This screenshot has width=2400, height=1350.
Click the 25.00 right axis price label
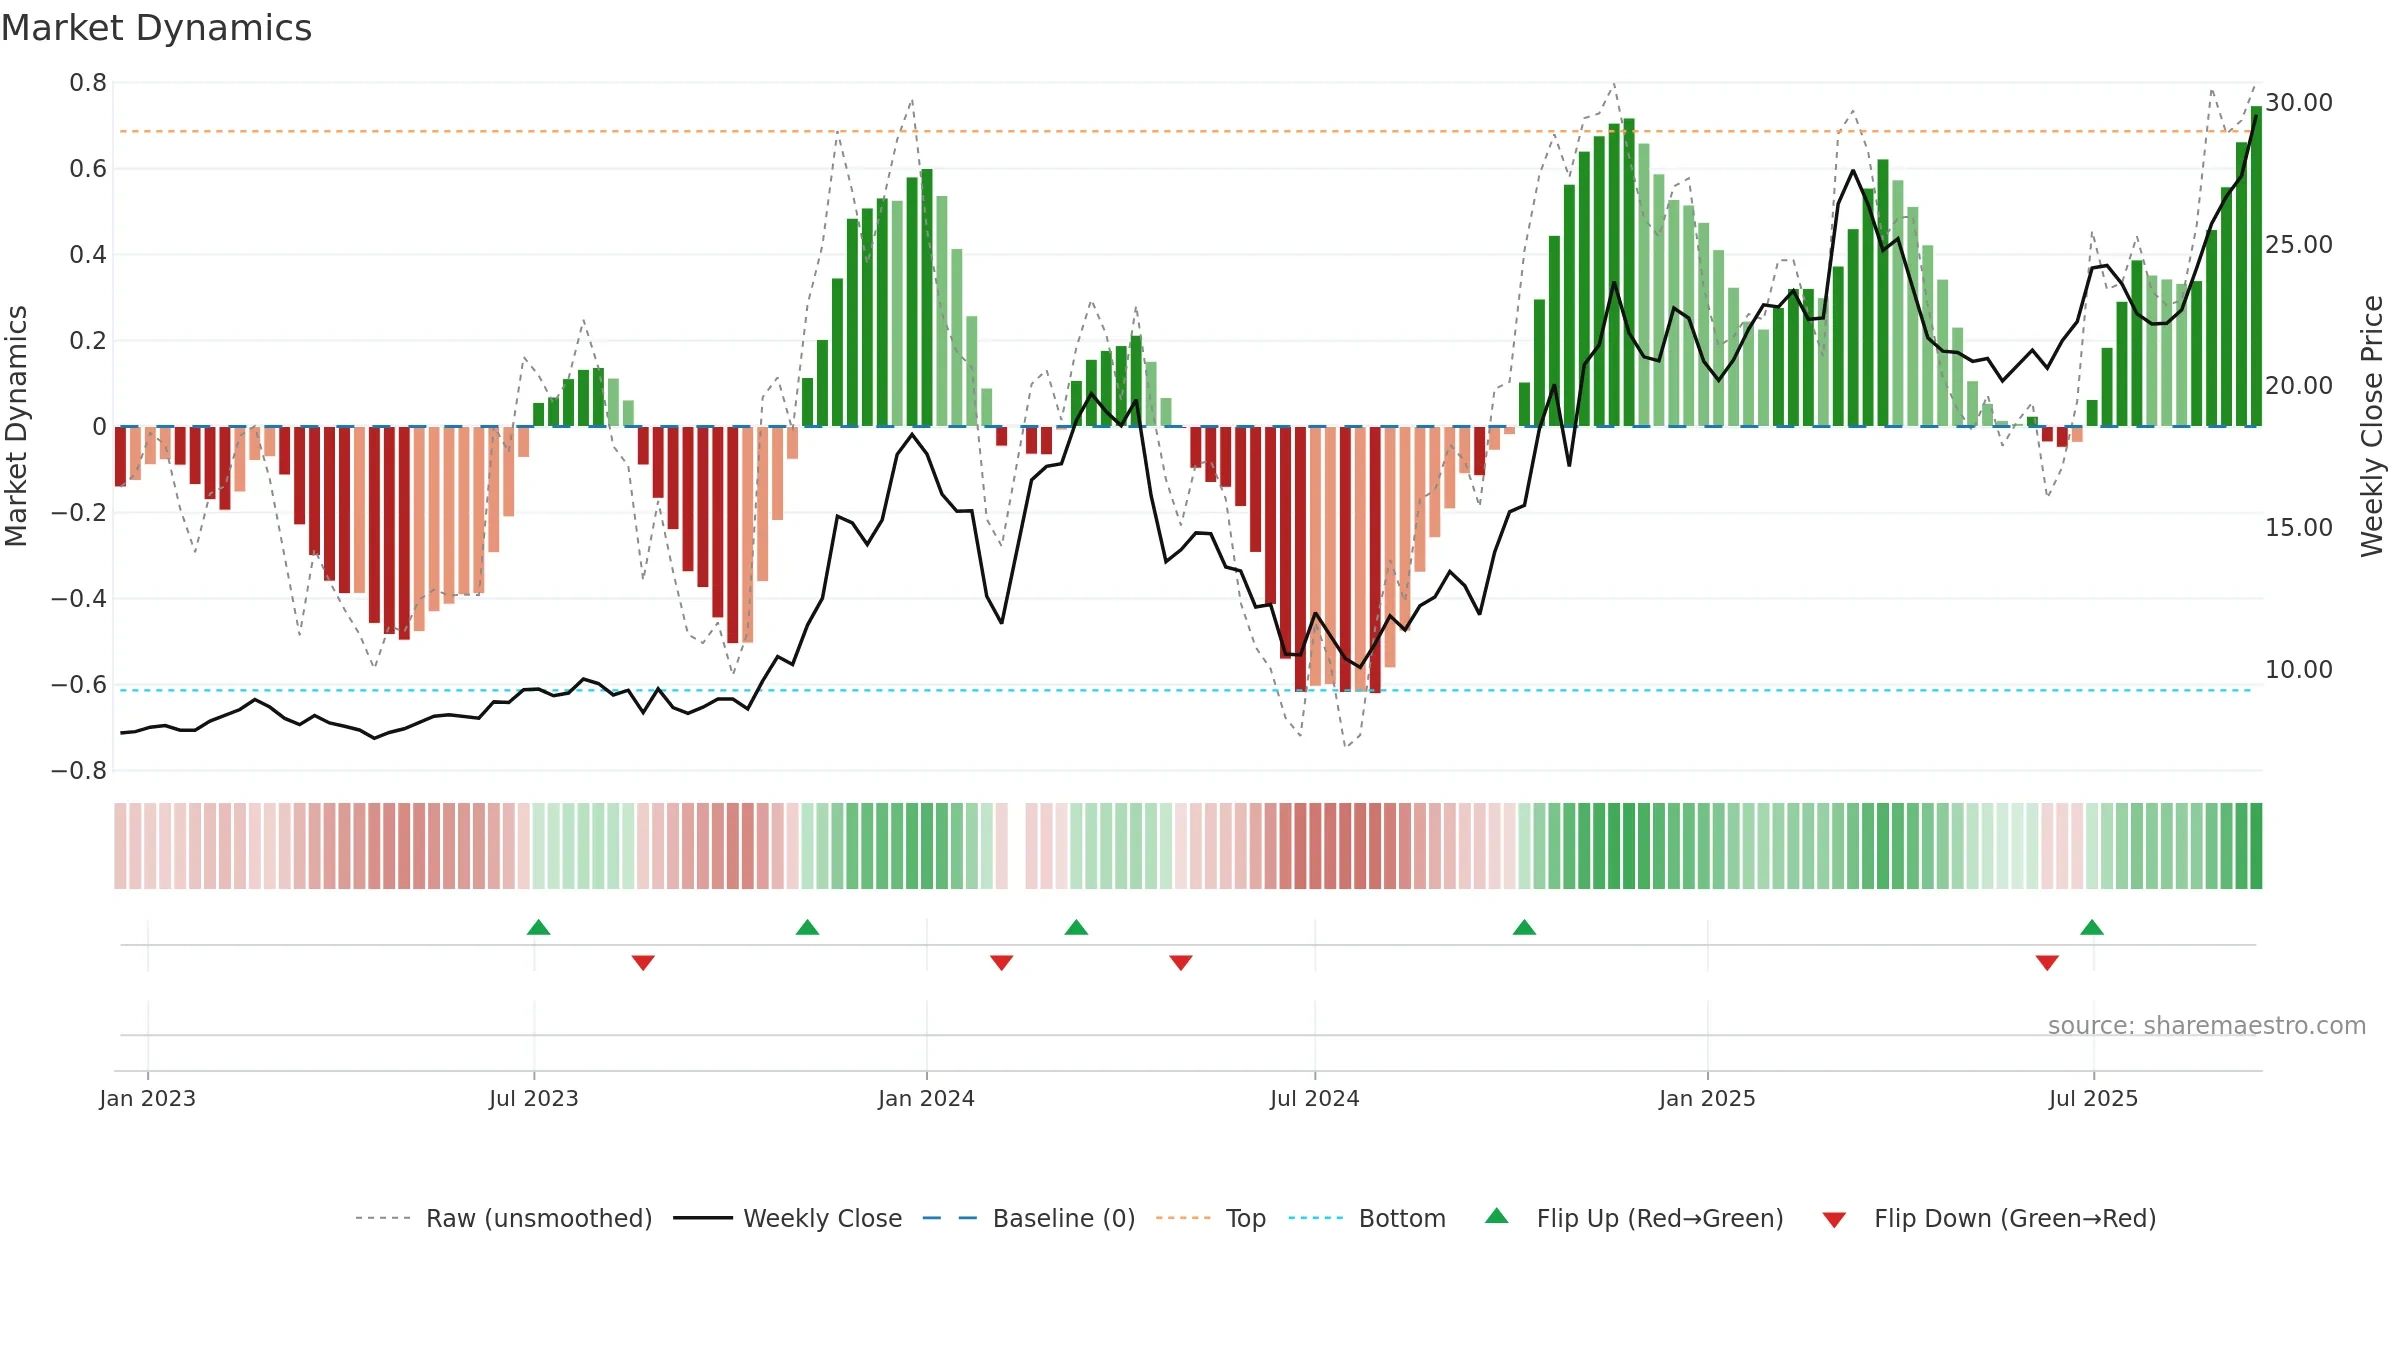[2299, 245]
